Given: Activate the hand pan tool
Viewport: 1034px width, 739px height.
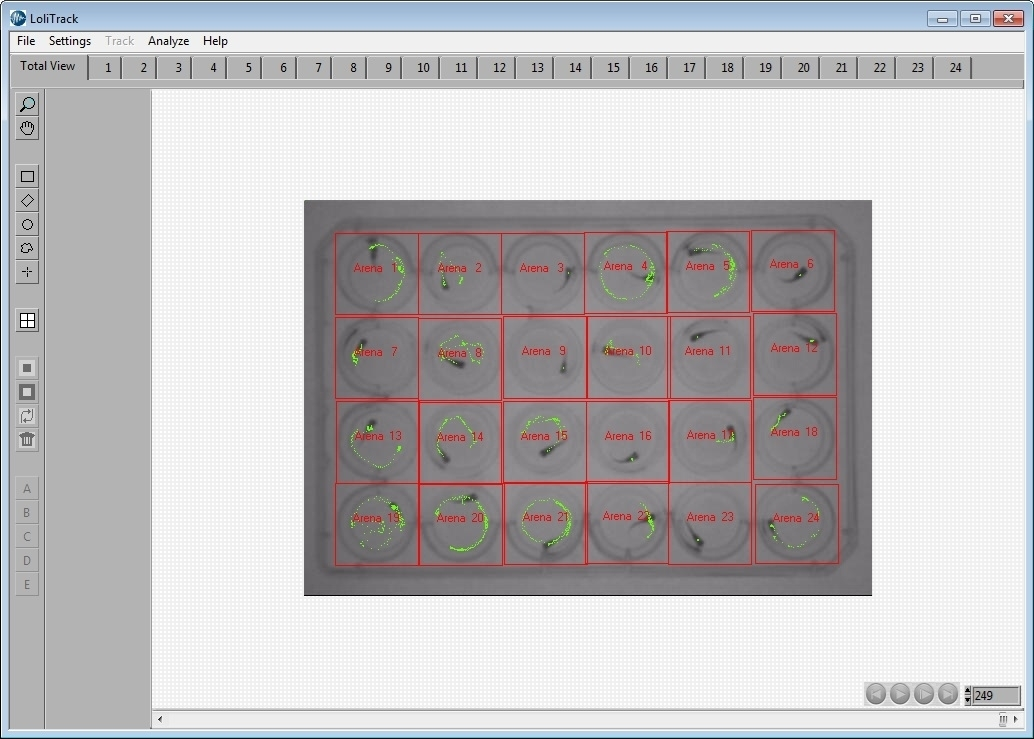Looking at the screenshot, I should pos(27,128).
